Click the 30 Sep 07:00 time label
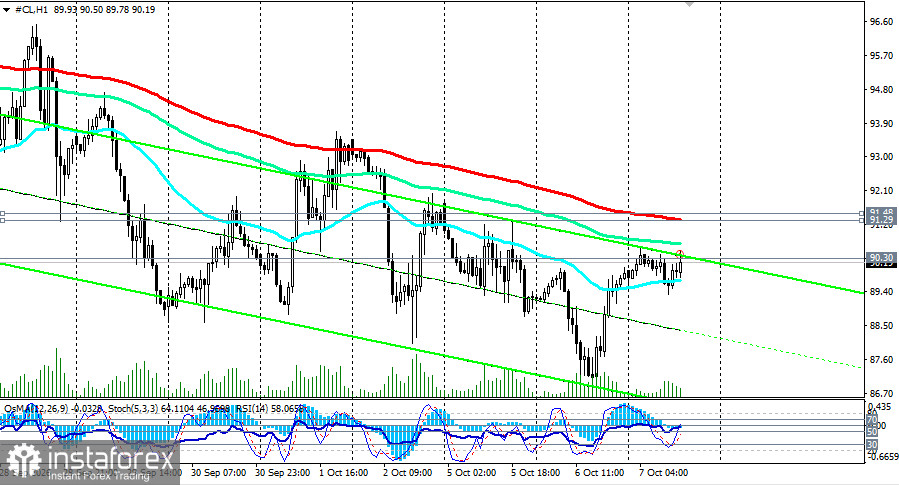 pyautogui.click(x=218, y=473)
